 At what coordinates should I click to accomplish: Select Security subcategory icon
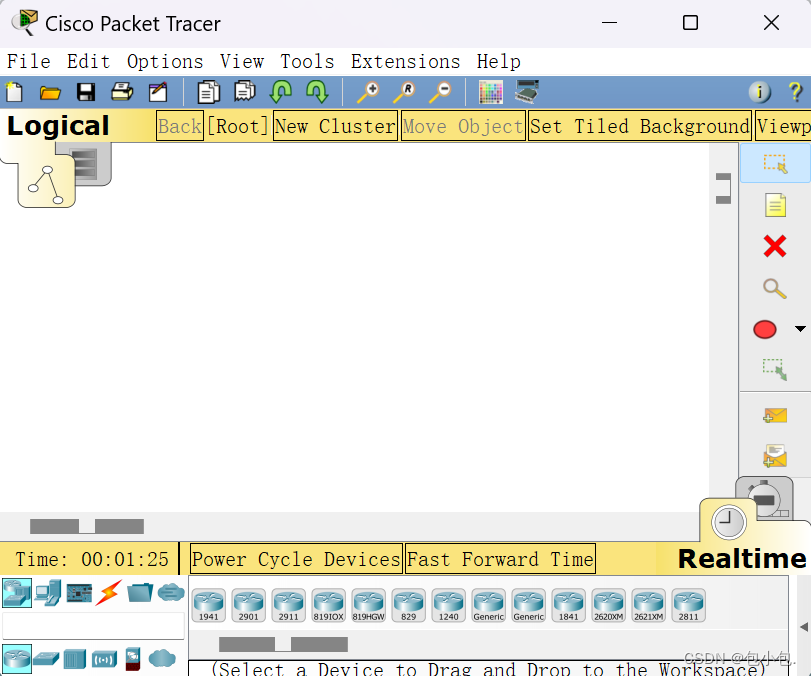pyautogui.click(x=133, y=659)
